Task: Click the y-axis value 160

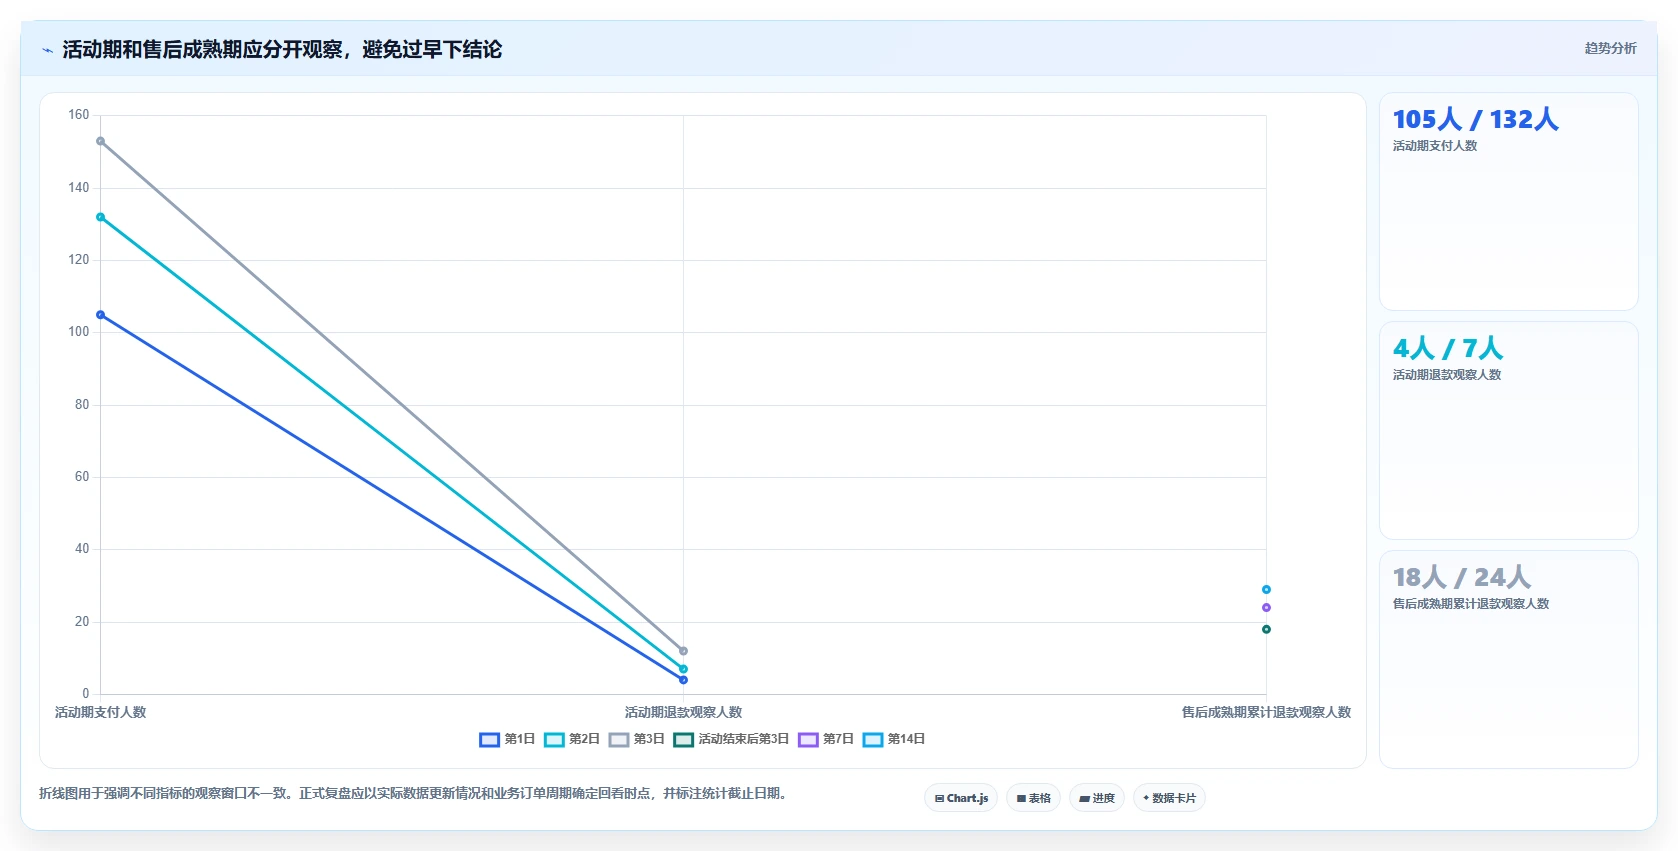Action: click(x=78, y=115)
